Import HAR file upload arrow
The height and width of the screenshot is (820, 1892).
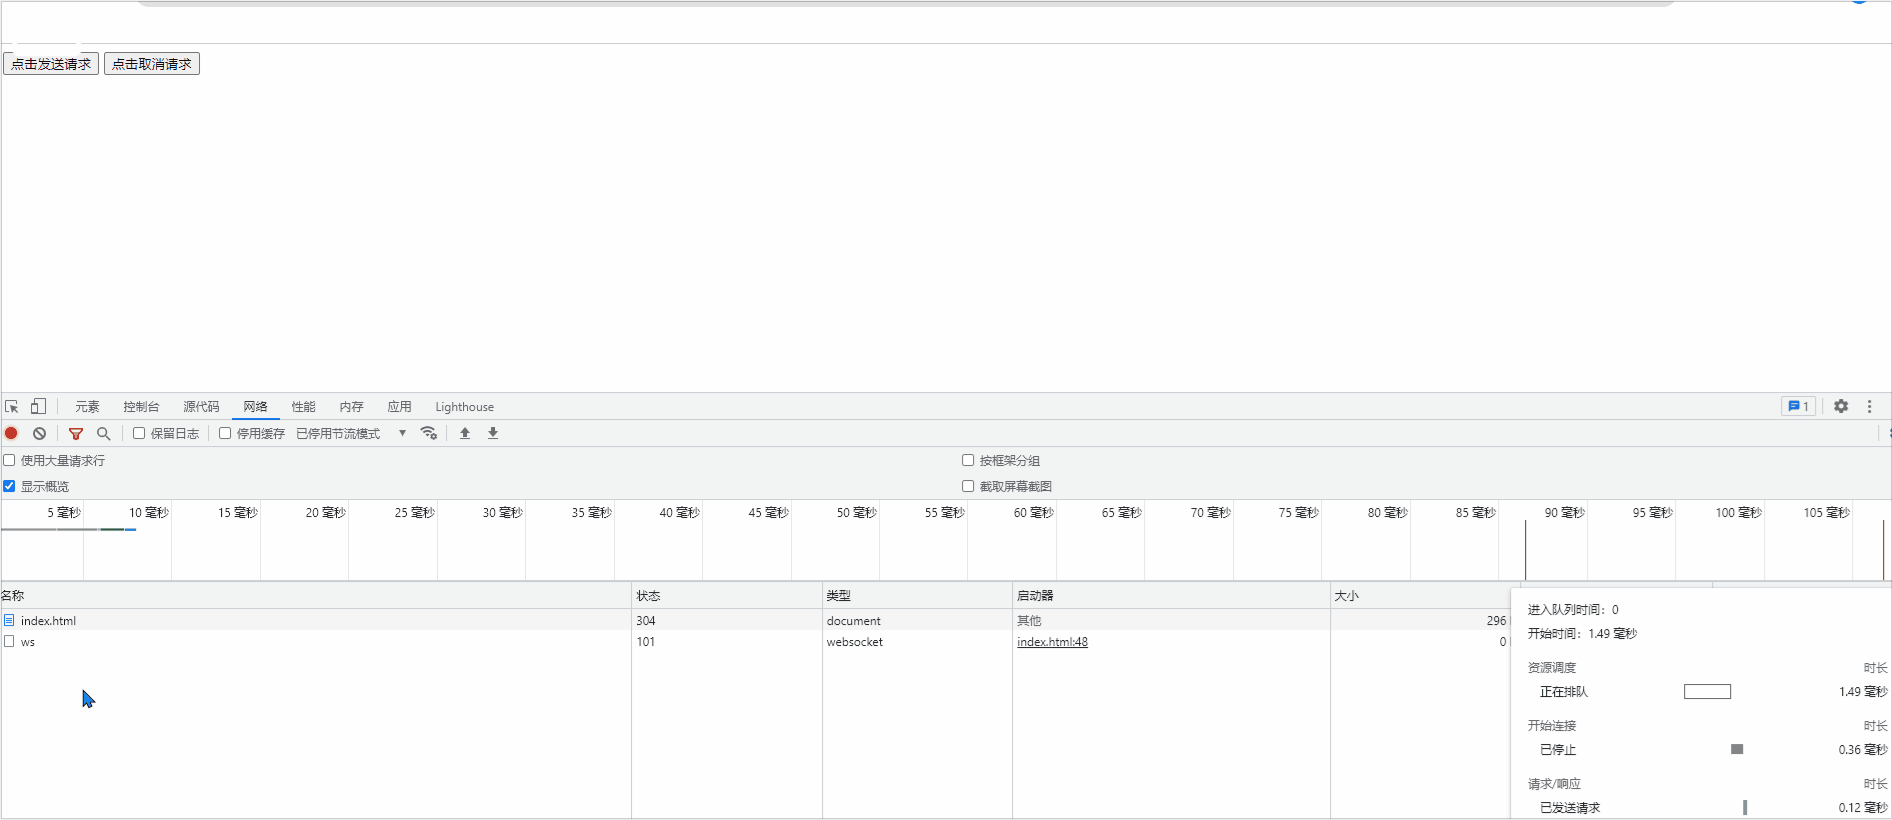click(x=465, y=433)
